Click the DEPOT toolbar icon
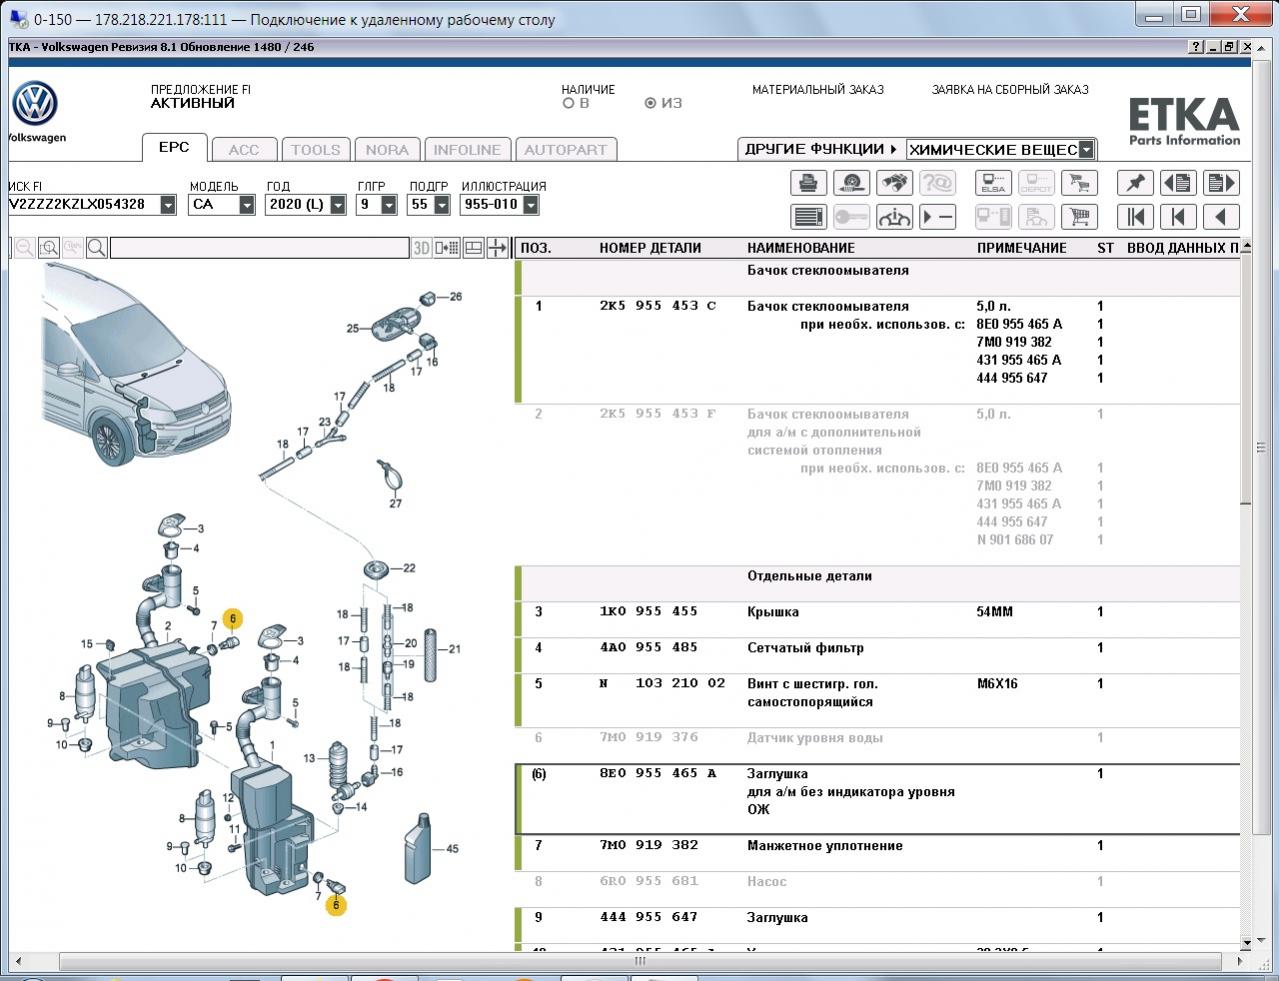 click(1036, 183)
